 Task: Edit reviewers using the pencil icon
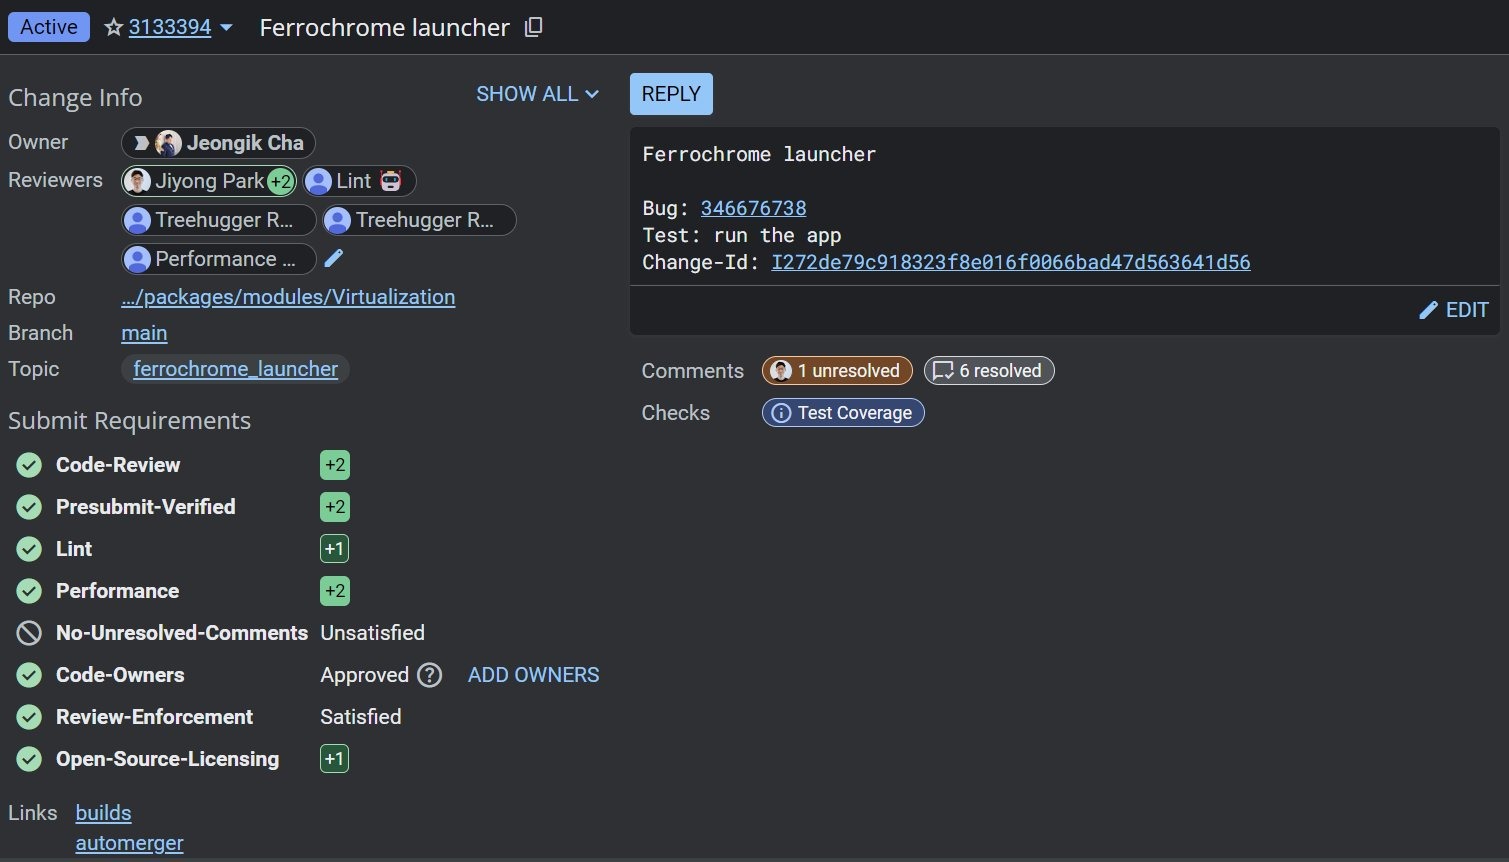[334, 259]
